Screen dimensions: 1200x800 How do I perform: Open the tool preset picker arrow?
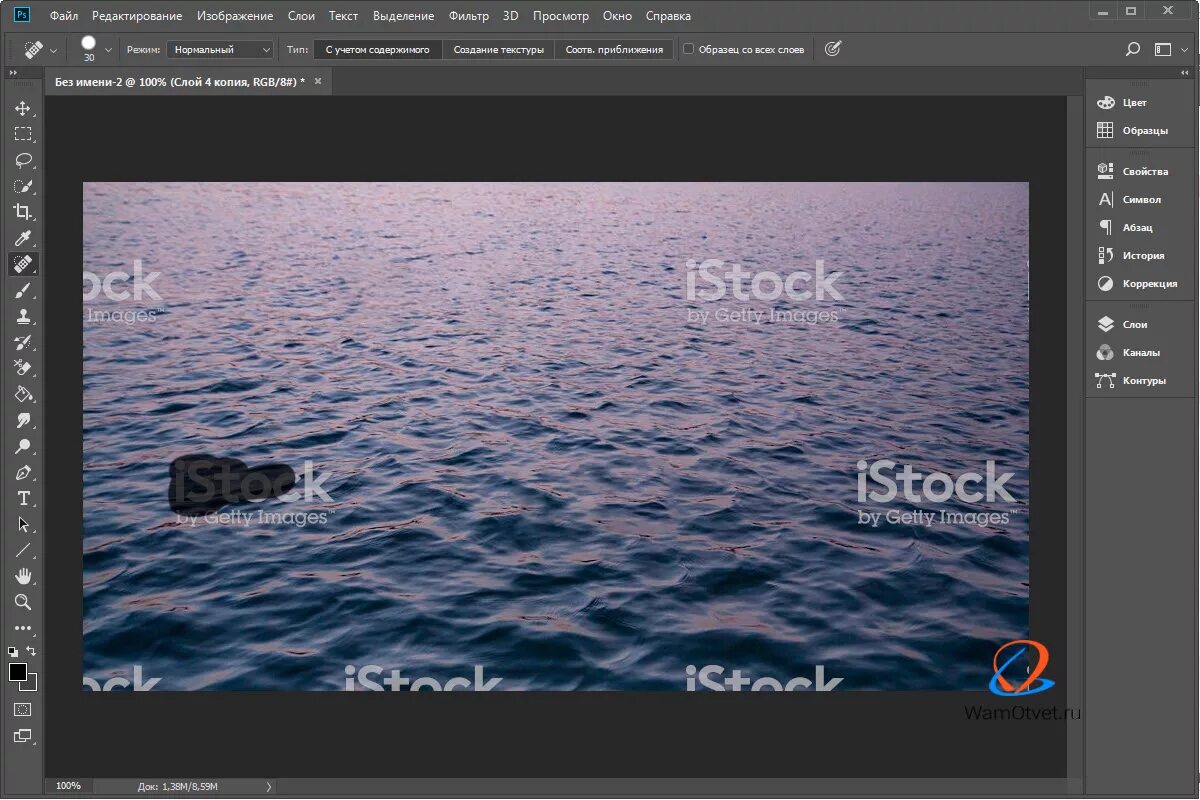coord(54,49)
